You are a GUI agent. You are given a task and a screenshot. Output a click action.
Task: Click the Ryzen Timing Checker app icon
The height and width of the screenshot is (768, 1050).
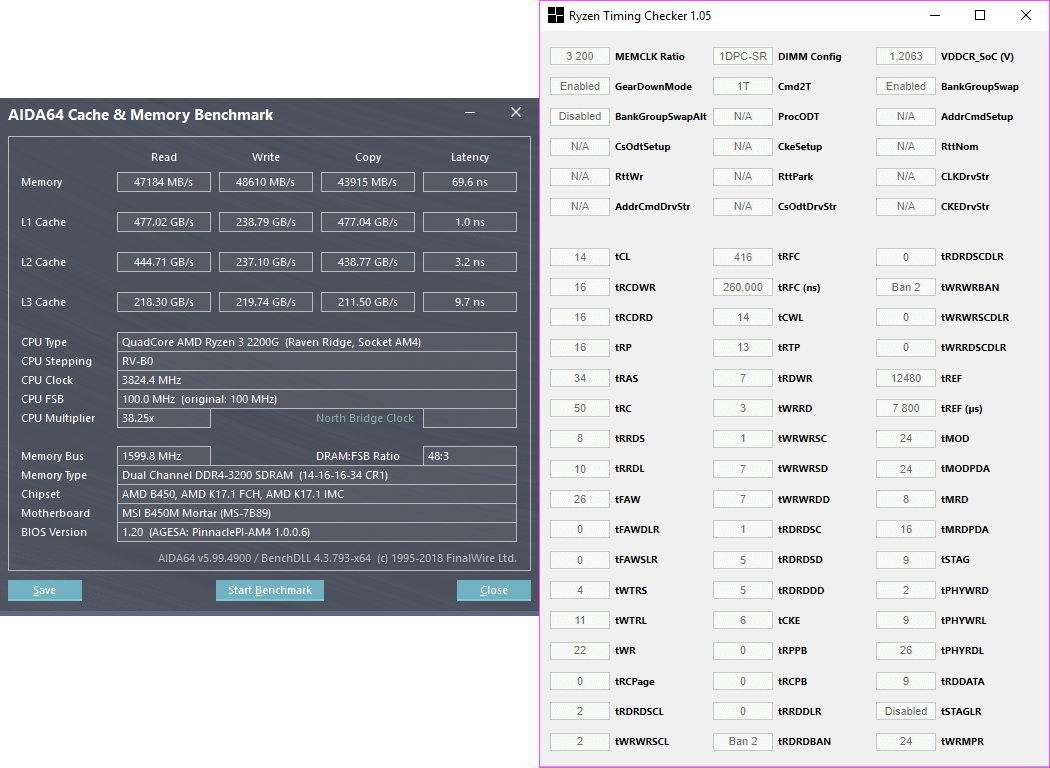tap(556, 15)
